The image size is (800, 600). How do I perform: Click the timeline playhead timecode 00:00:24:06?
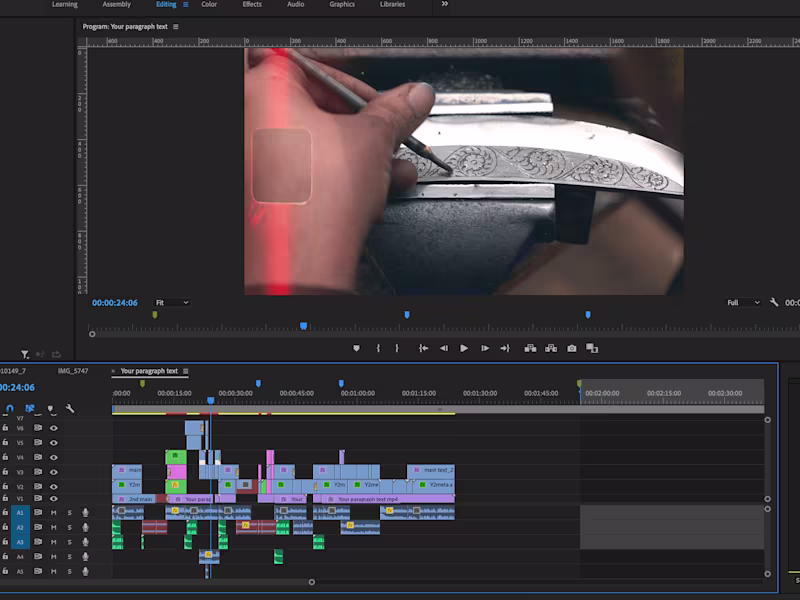17,388
